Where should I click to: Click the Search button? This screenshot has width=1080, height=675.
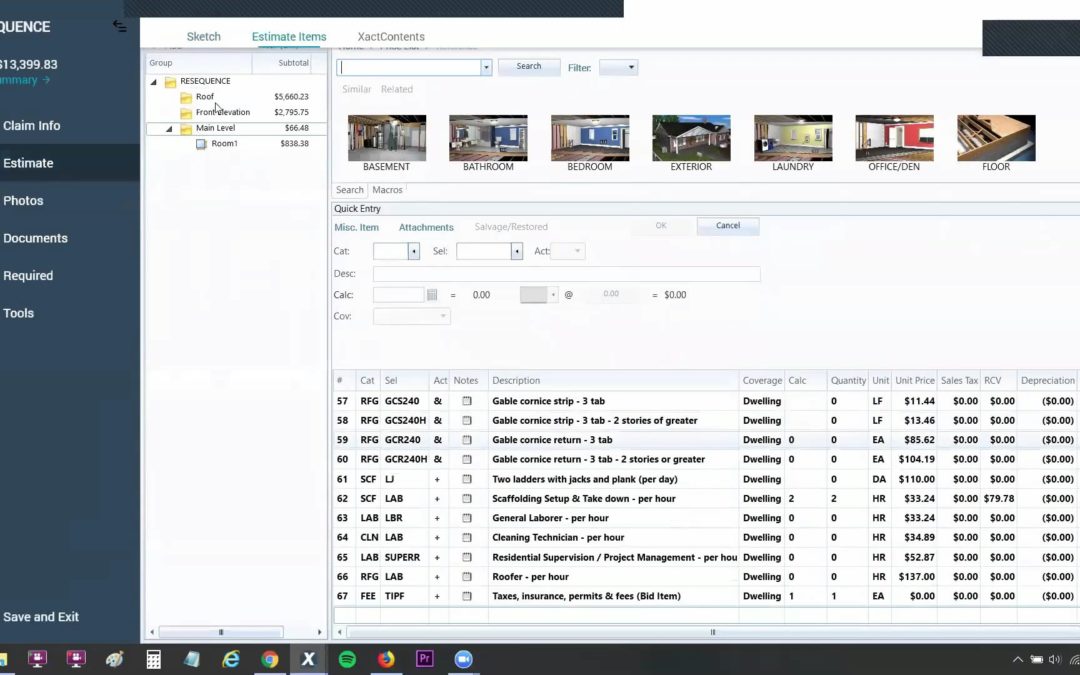pos(529,67)
